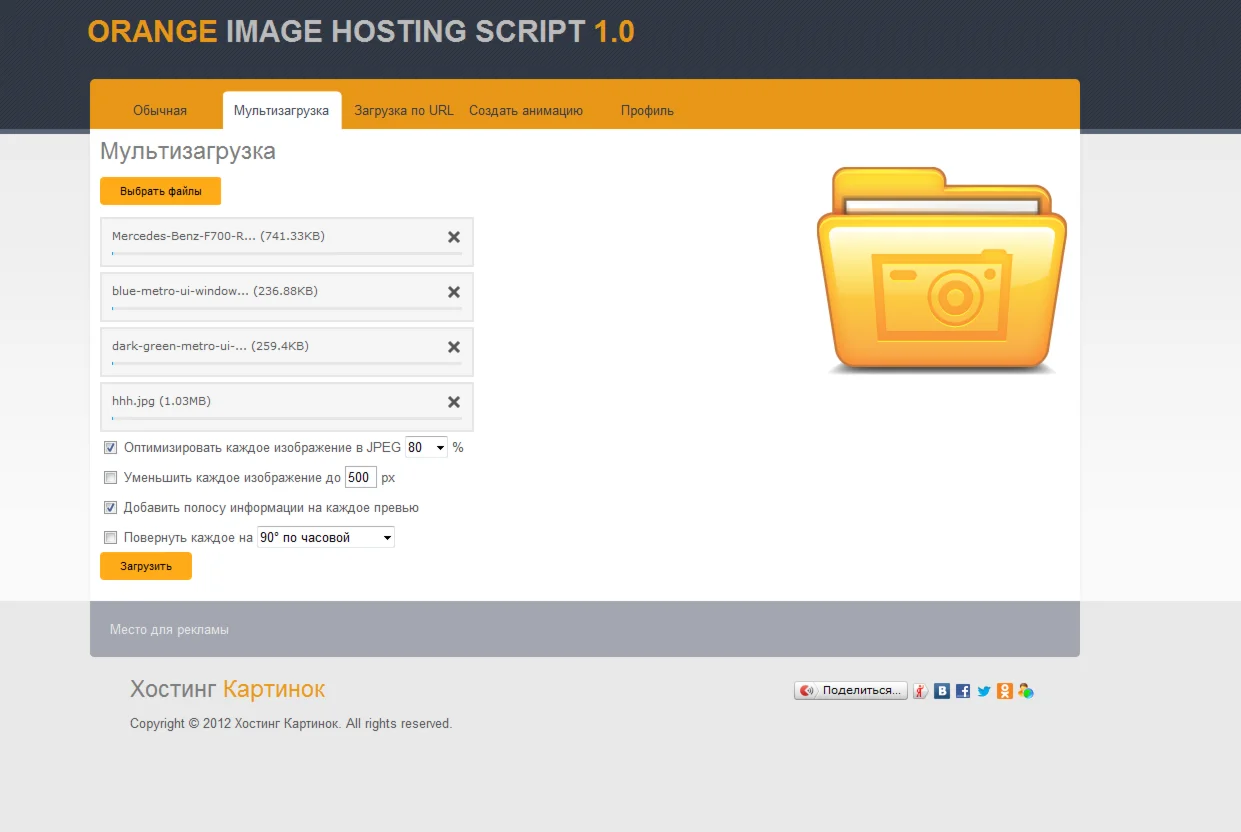Click the Orange Image Hosting Script title

click(x=361, y=32)
